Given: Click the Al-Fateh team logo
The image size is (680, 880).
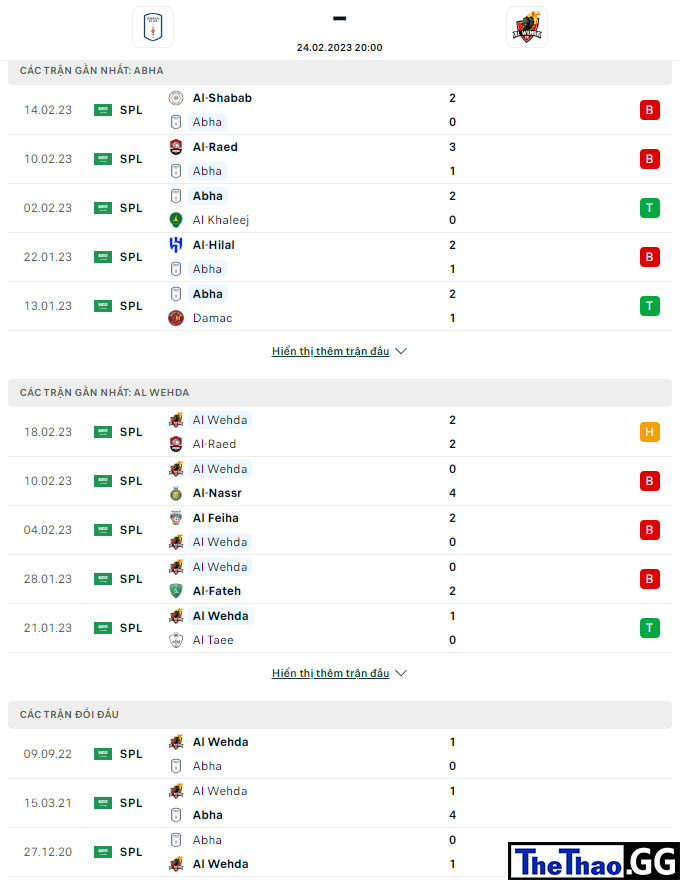Looking at the screenshot, I should (176, 591).
